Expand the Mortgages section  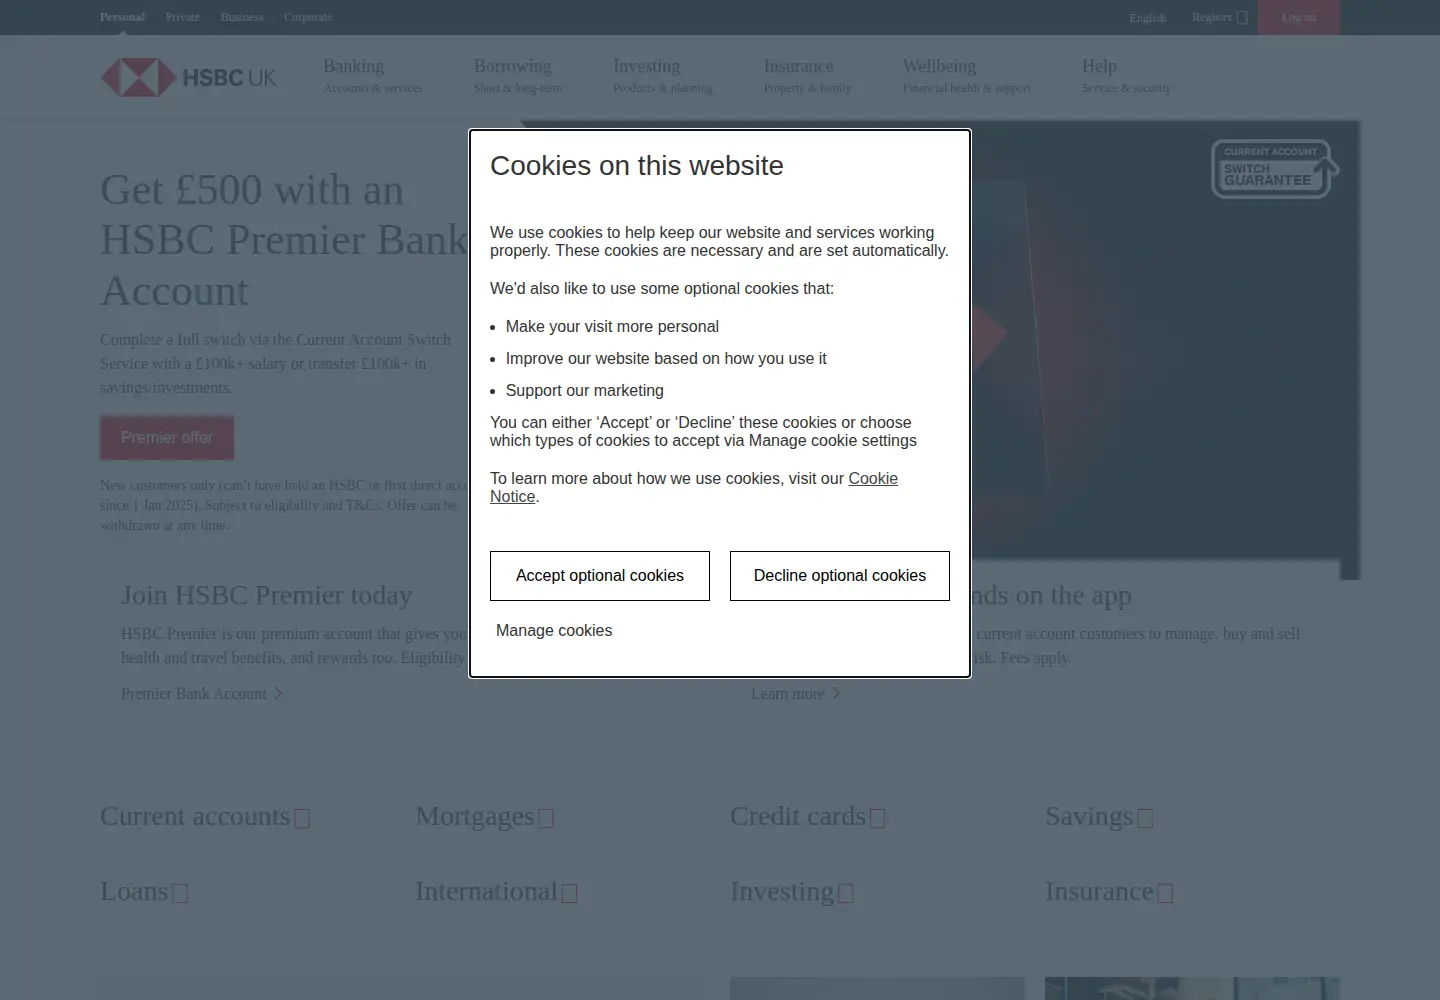point(485,817)
